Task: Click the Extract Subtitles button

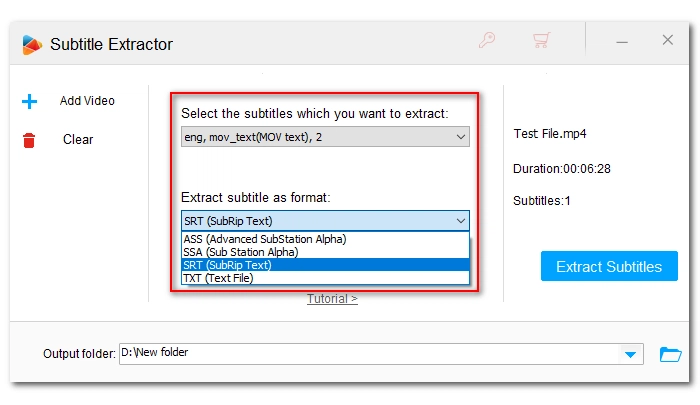Action: point(609,266)
